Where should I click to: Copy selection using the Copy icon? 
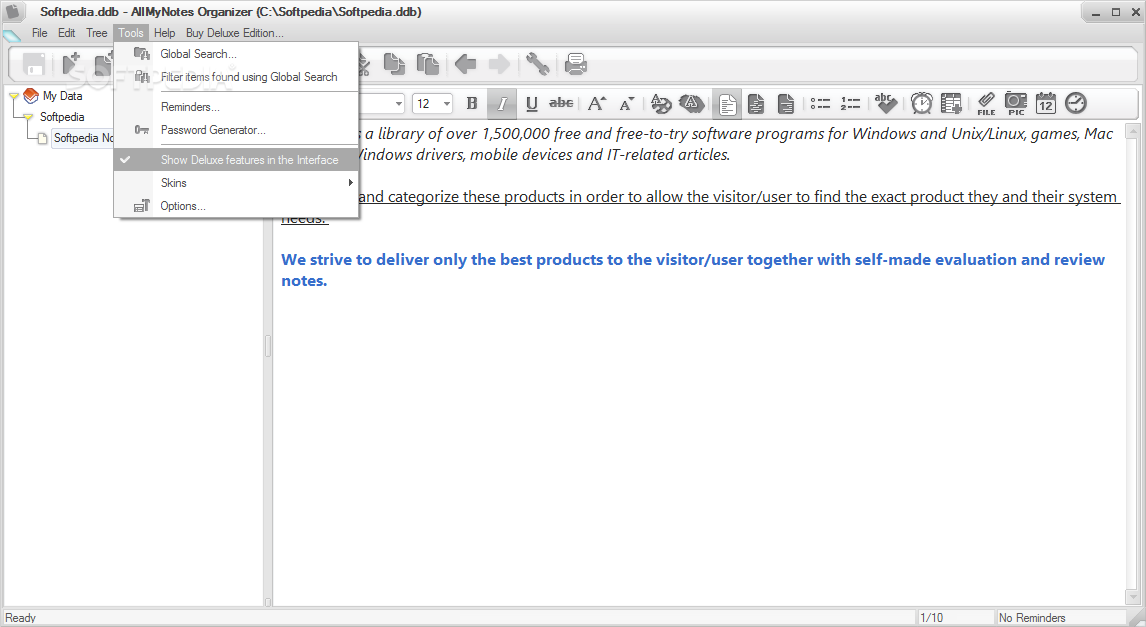(x=395, y=64)
